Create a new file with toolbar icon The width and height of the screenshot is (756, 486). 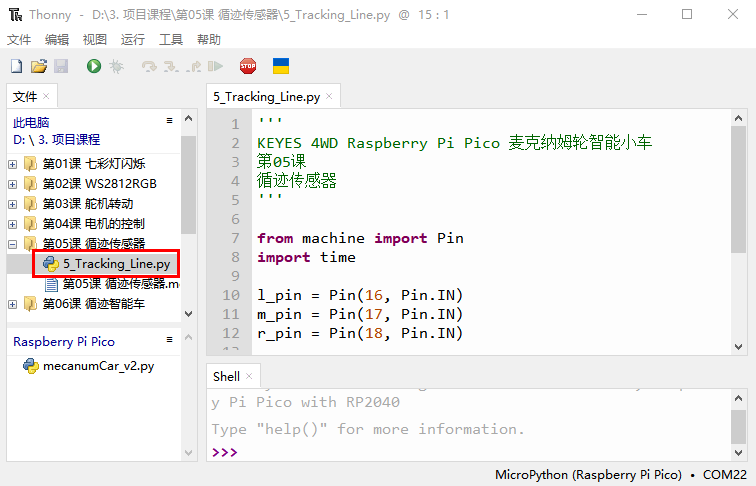click(x=16, y=66)
